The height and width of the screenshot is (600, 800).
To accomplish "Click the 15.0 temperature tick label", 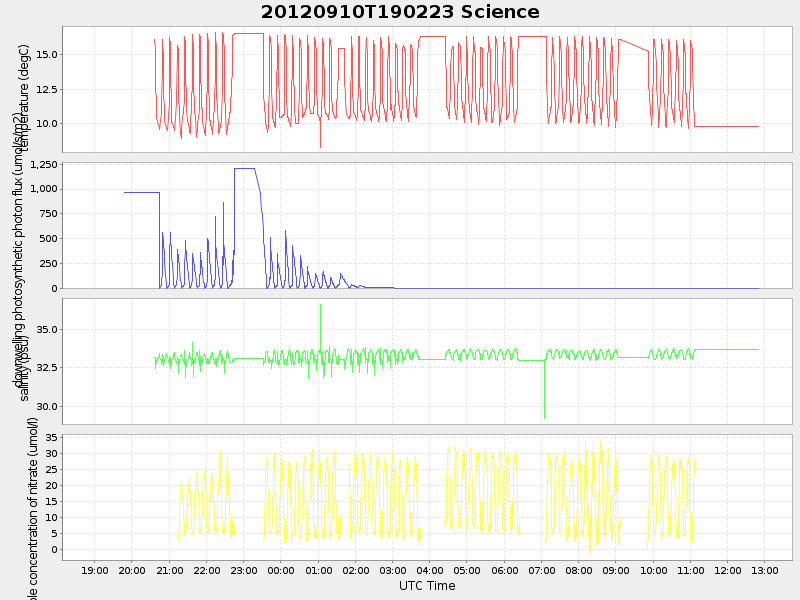I will (x=47, y=55).
